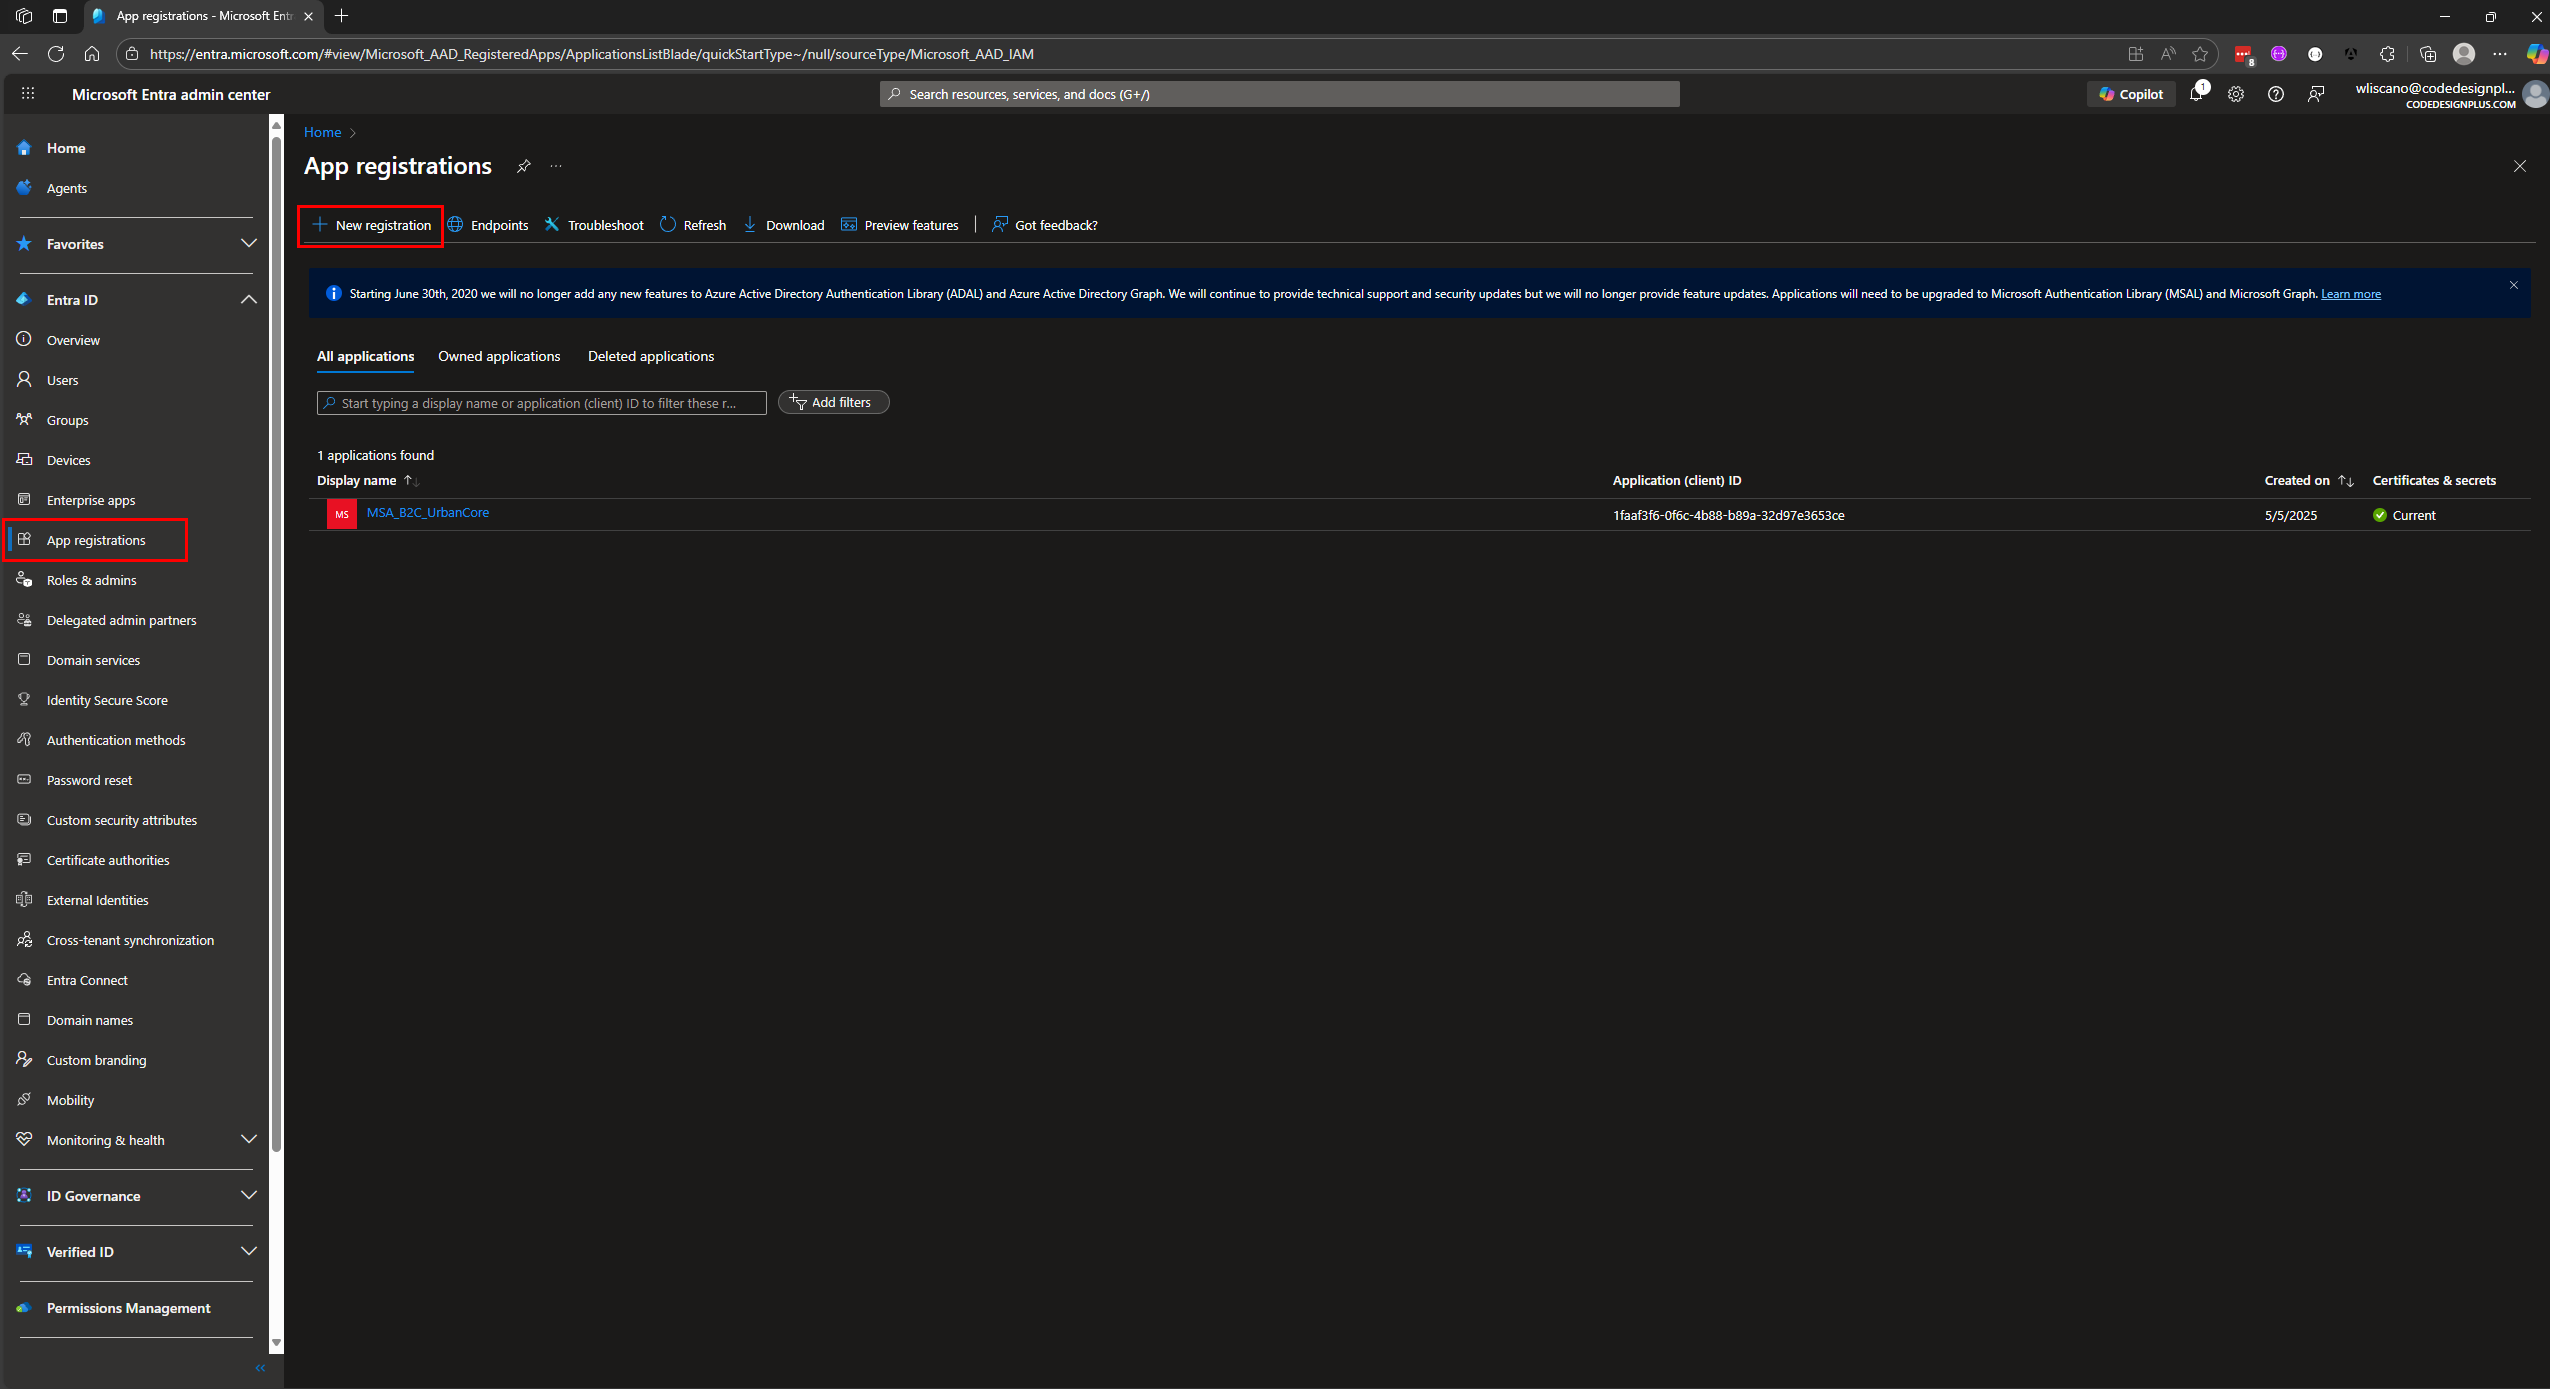Open the help question mark icon
Image resolution: width=2550 pixels, height=1389 pixels.
2276,94
